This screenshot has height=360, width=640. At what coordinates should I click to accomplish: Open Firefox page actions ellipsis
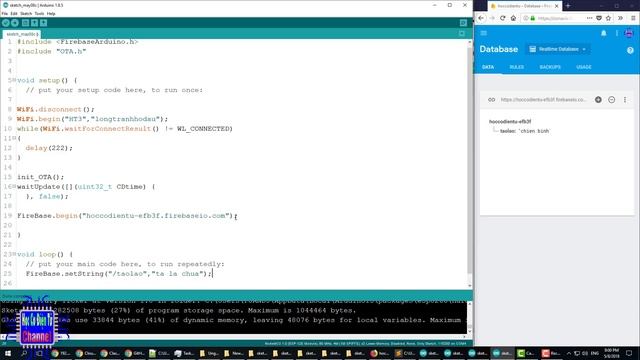pos(589,18)
